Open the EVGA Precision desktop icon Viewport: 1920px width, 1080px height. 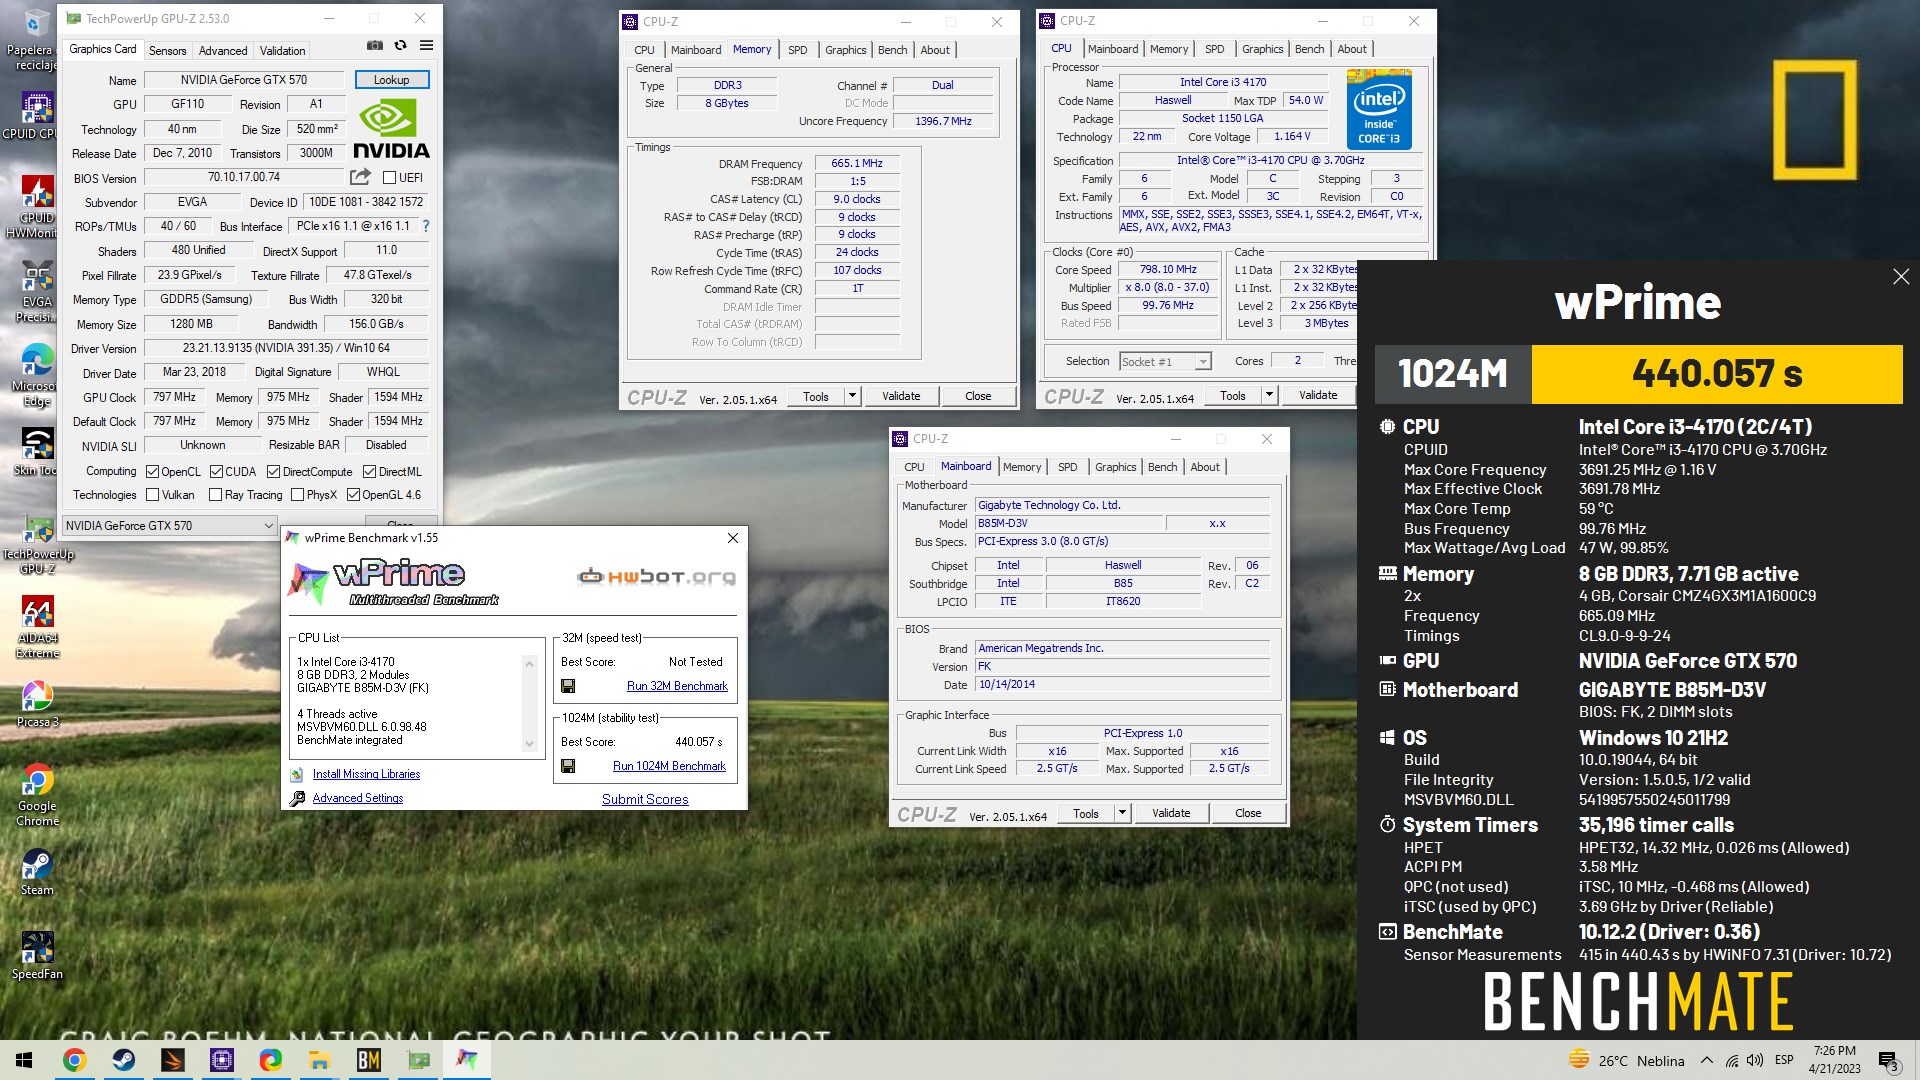pos(36,292)
